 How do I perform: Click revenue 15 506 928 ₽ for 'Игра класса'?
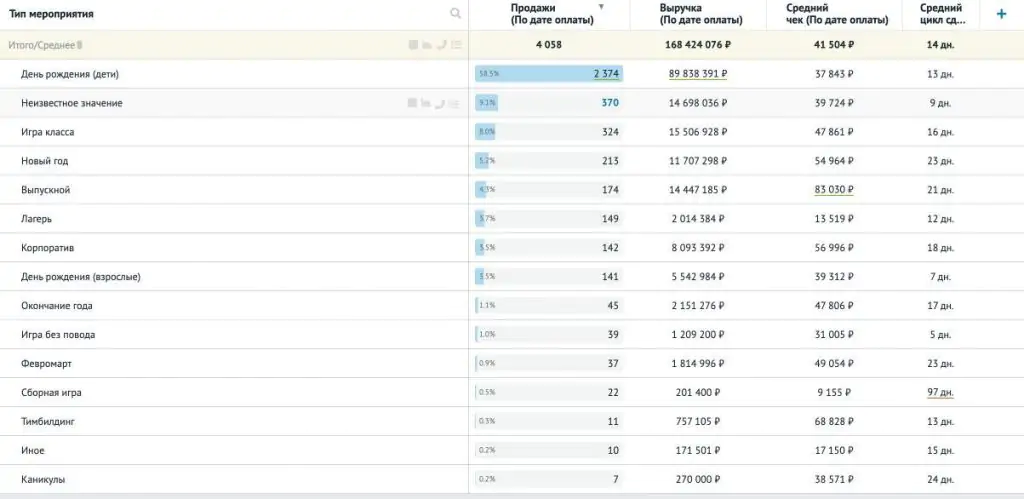[697, 132]
